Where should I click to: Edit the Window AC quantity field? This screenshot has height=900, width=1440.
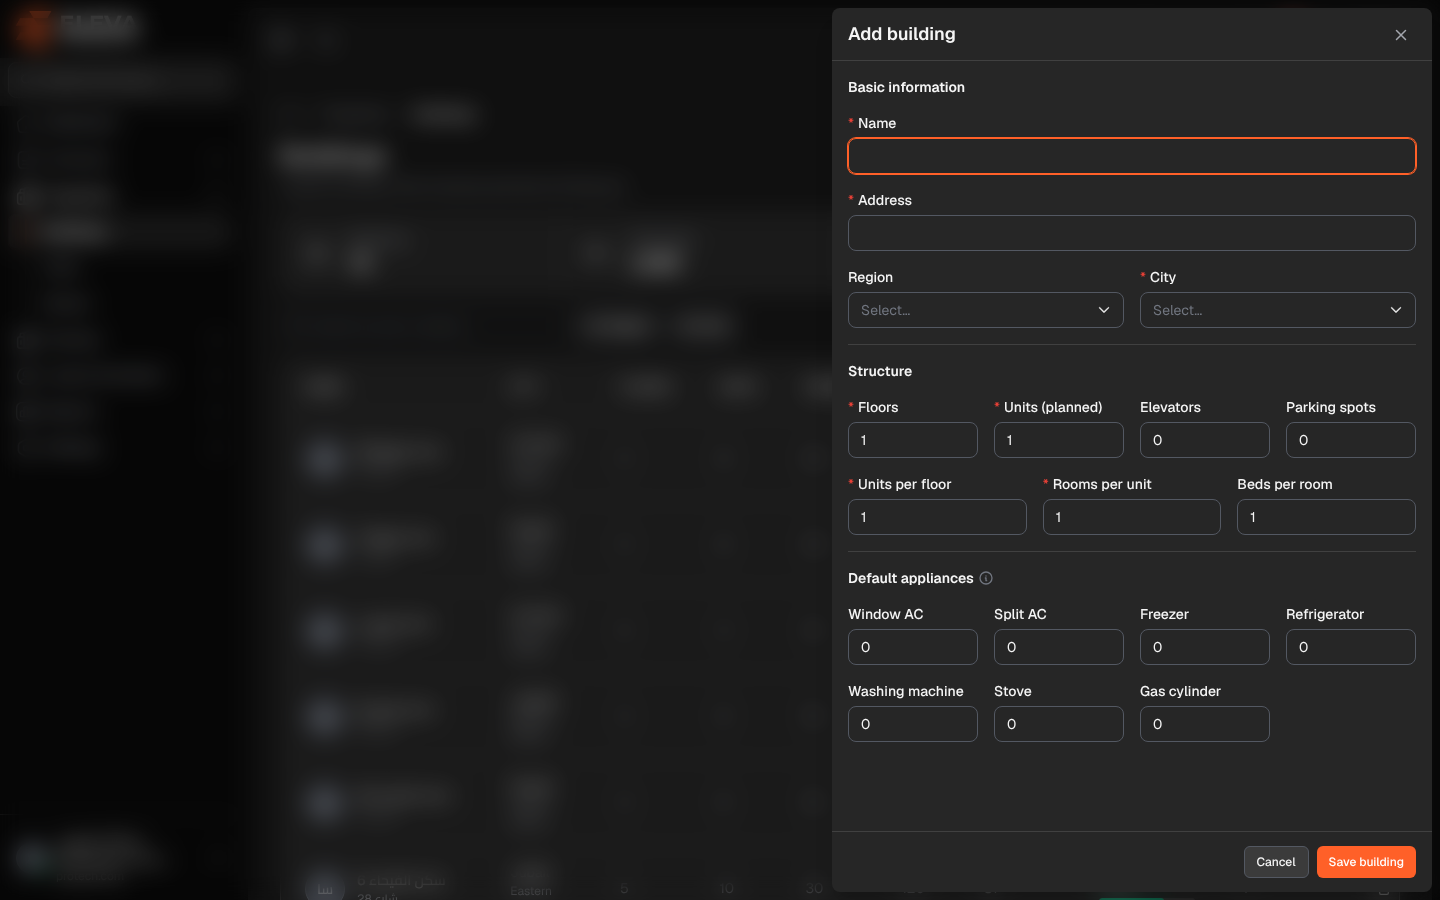click(x=913, y=647)
